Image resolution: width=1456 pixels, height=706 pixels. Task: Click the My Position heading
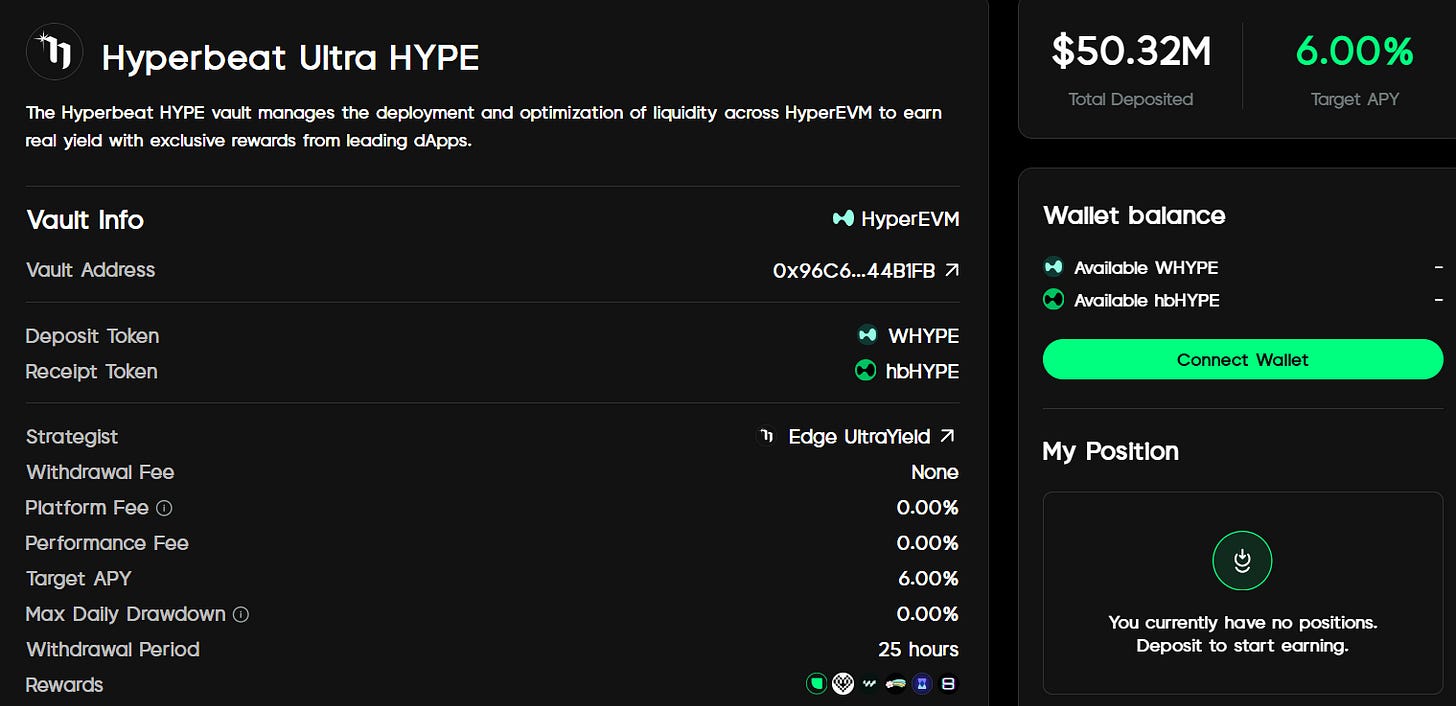[1111, 451]
